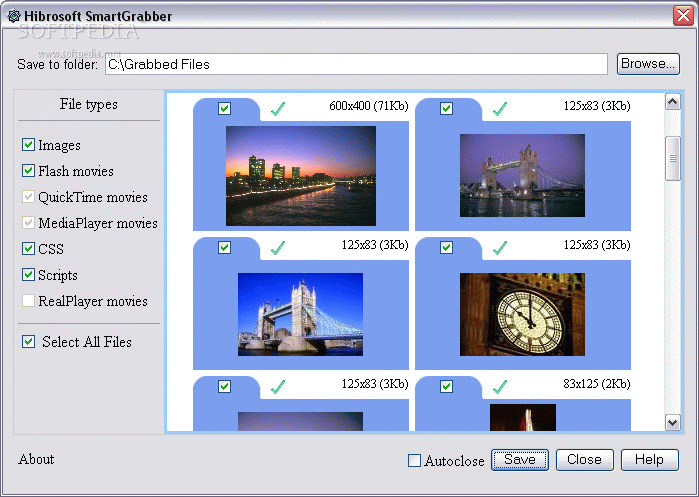Click the green checkmark on the bottom-left 125x83 card
Viewport: 699px width, 497px height.
tap(278, 386)
